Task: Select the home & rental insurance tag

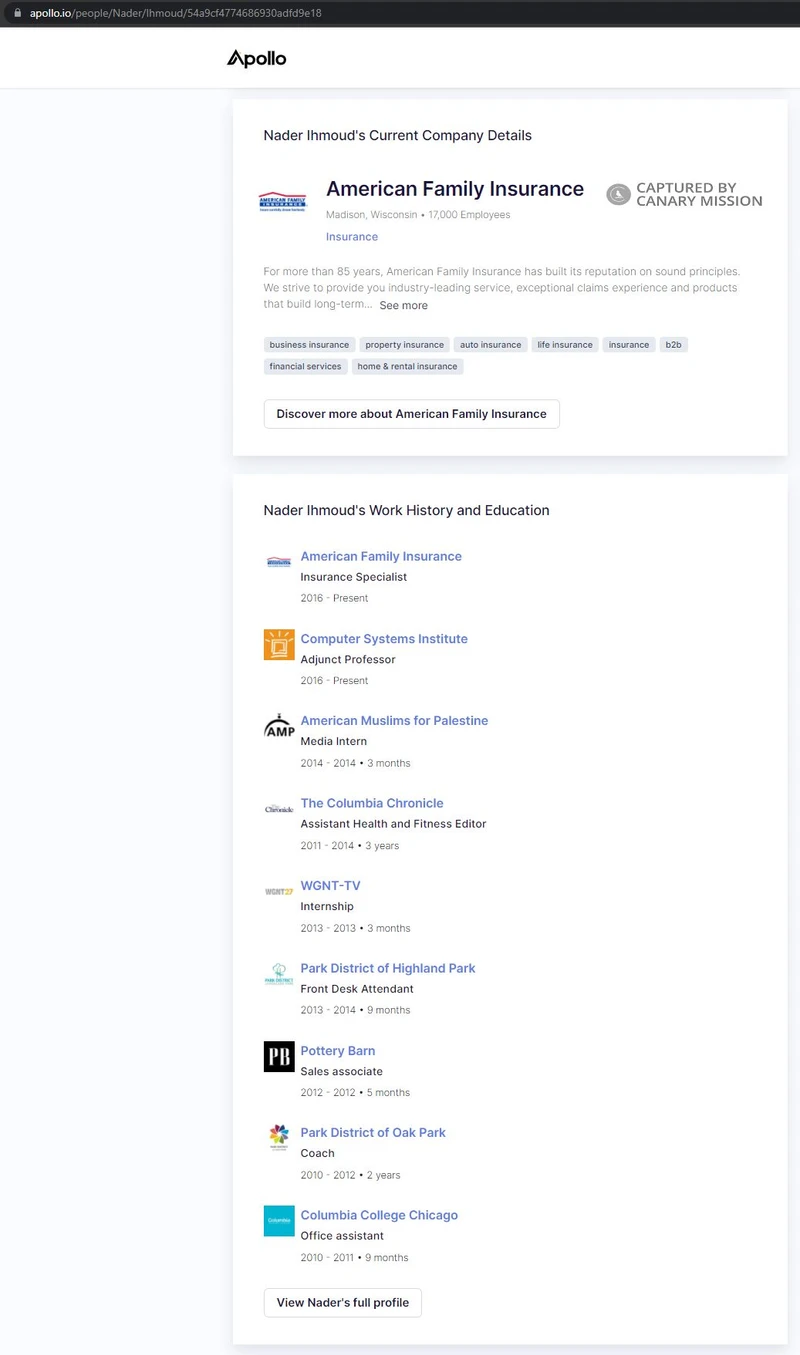Action: [x=408, y=367]
